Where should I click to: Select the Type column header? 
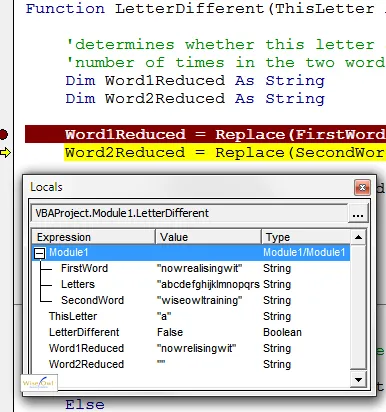306,237
